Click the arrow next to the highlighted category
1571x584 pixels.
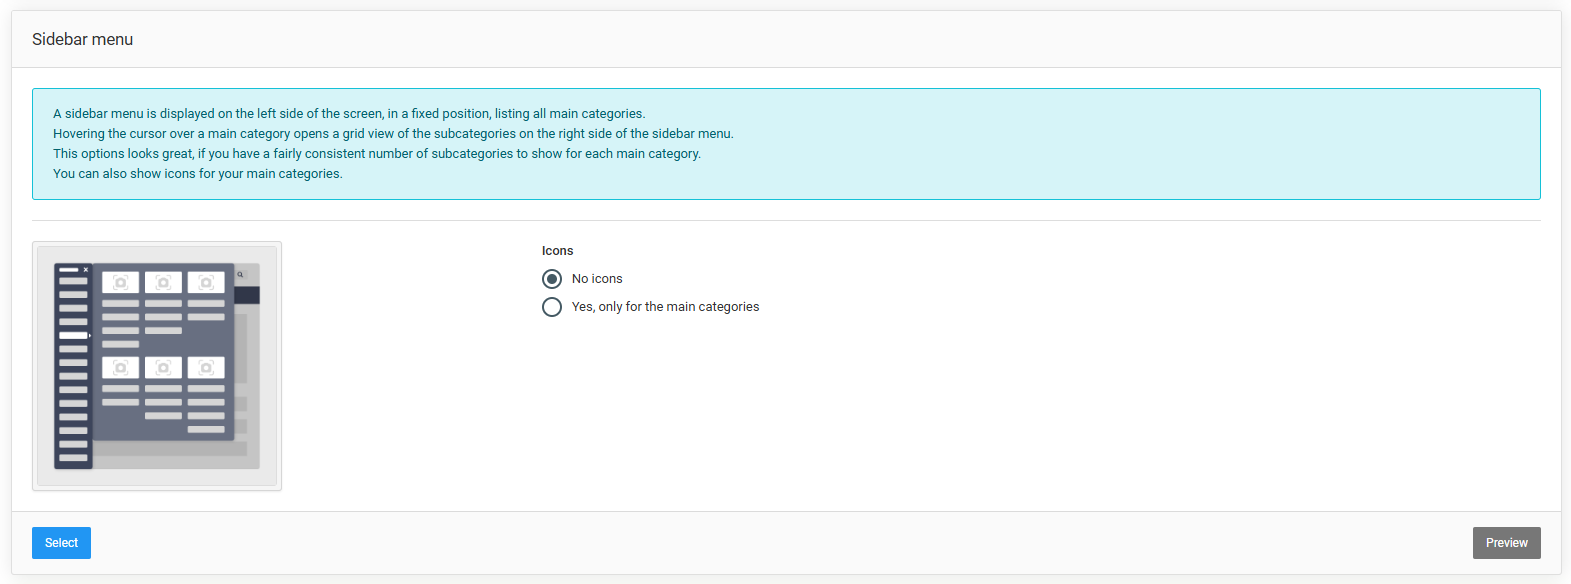(x=89, y=335)
